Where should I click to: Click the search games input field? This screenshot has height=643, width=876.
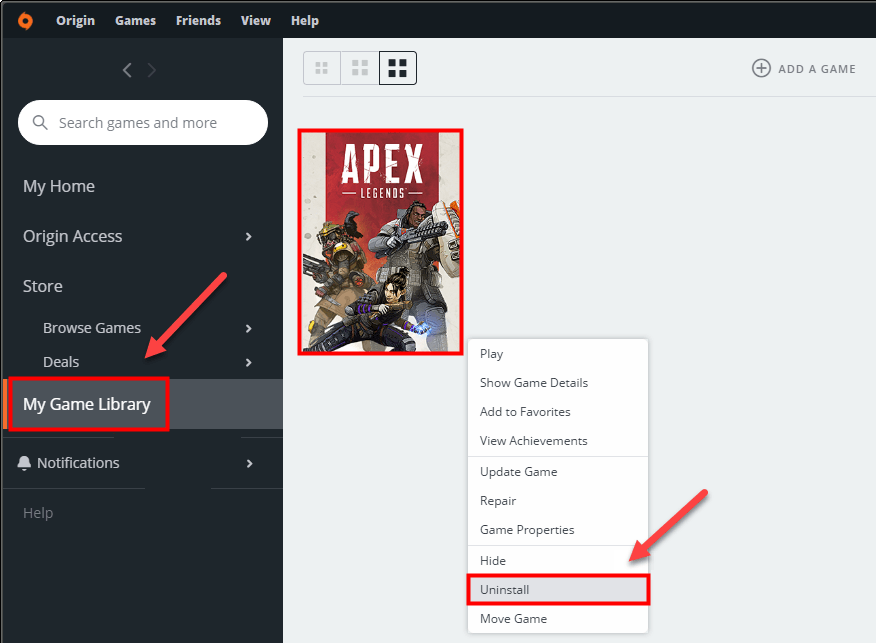coord(143,122)
